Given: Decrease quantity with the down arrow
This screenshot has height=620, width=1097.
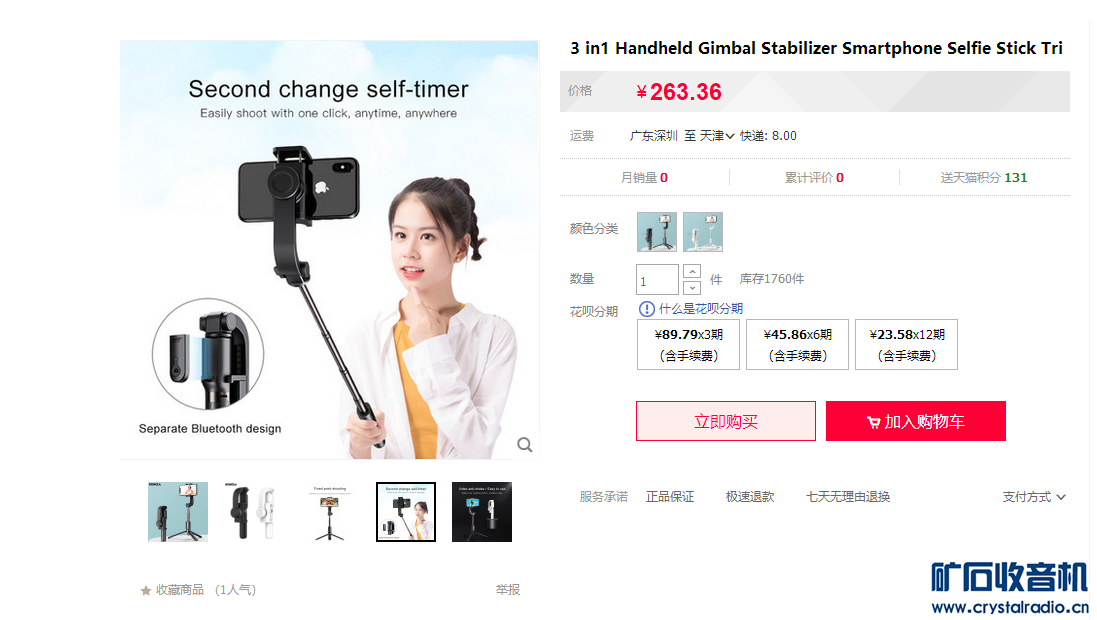Looking at the screenshot, I should [692, 288].
